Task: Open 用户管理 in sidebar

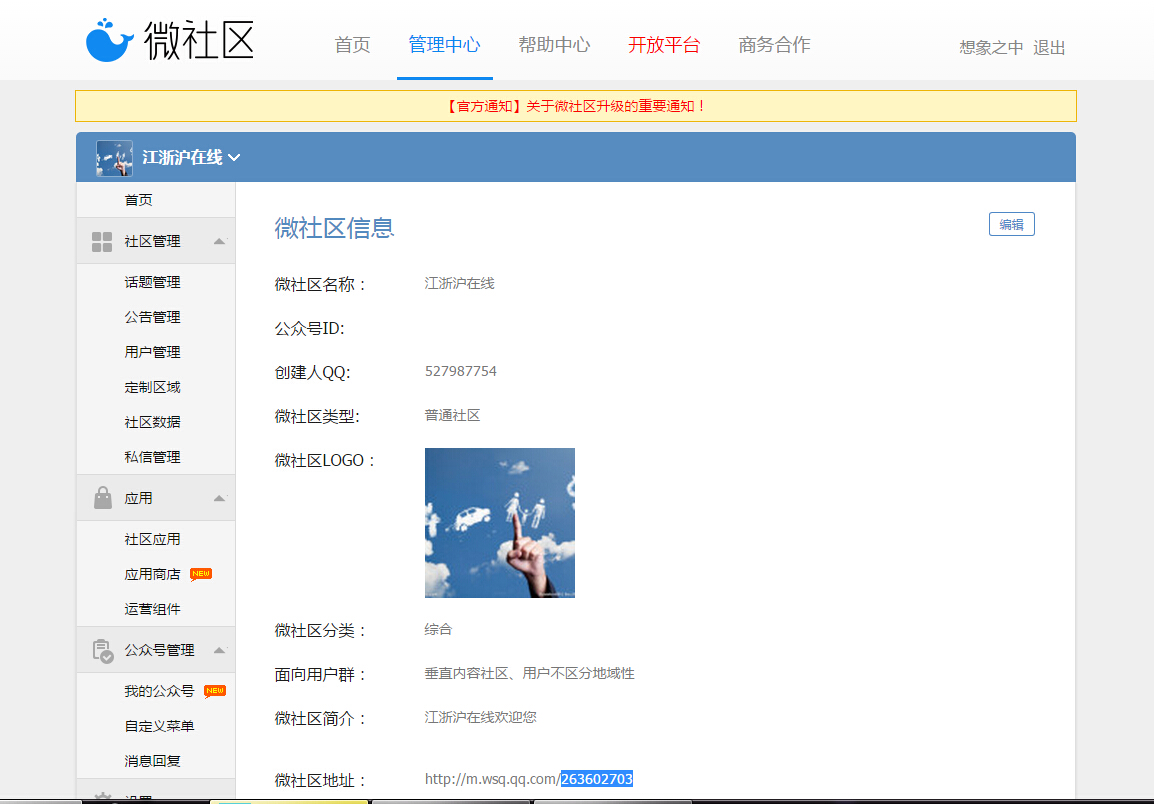Action: pos(152,353)
